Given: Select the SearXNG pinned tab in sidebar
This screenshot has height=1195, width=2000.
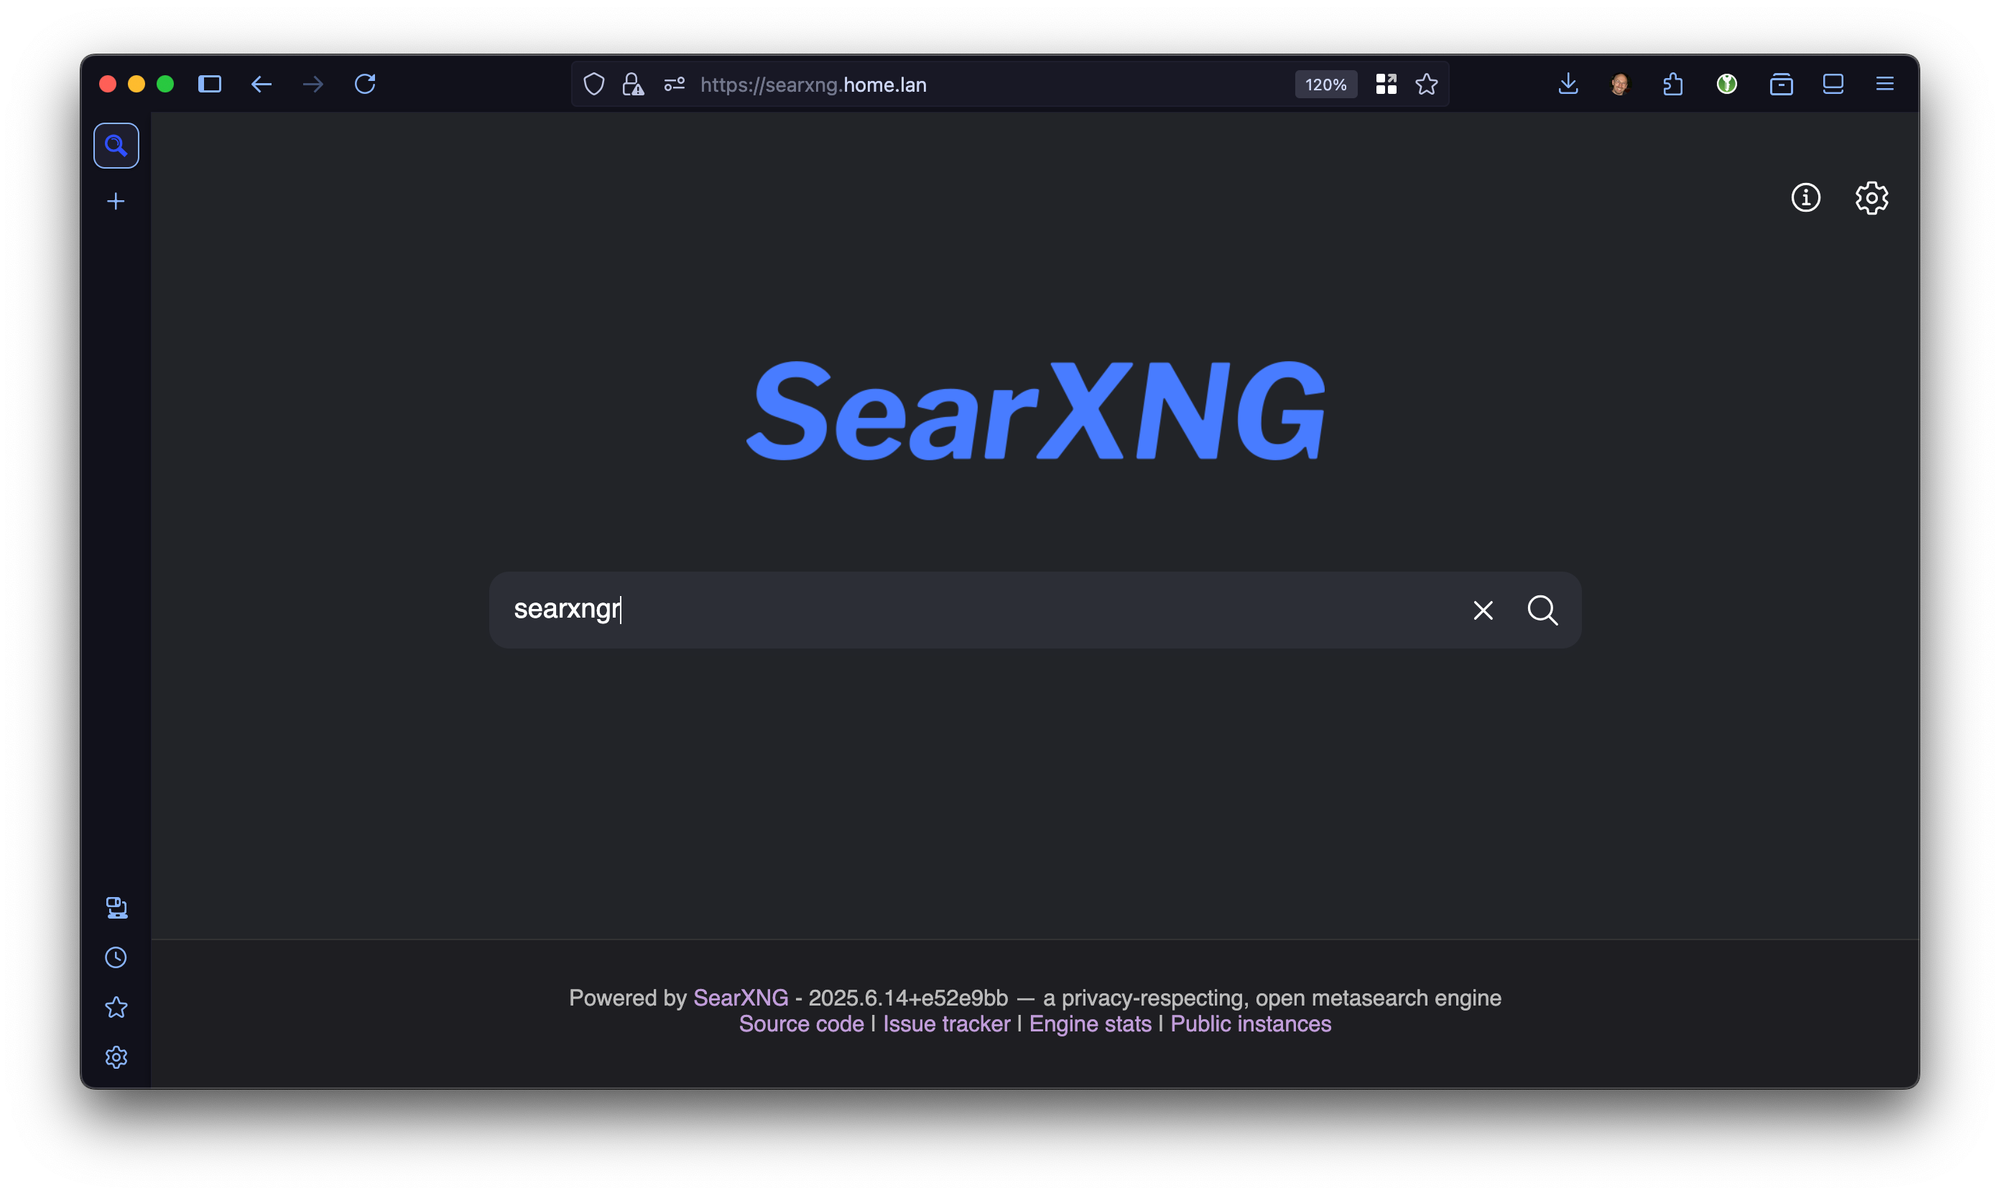Looking at the screenshot, I should pyautogui.click(x=116, y=146).
